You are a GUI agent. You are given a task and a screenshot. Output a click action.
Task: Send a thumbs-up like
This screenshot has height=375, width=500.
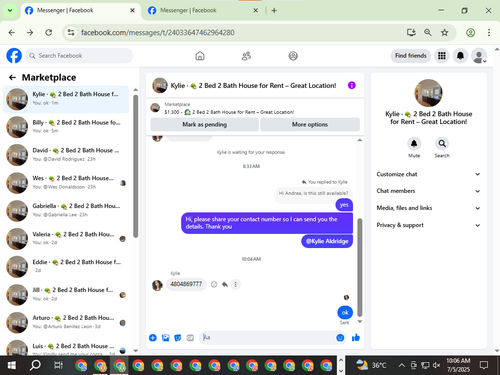point(356,338)
